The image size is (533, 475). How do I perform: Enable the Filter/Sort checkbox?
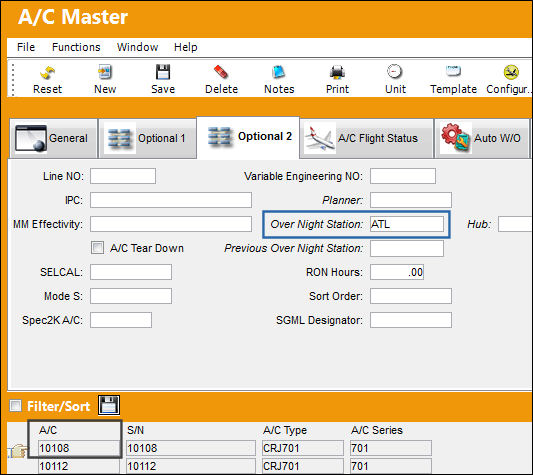[16, 405]
